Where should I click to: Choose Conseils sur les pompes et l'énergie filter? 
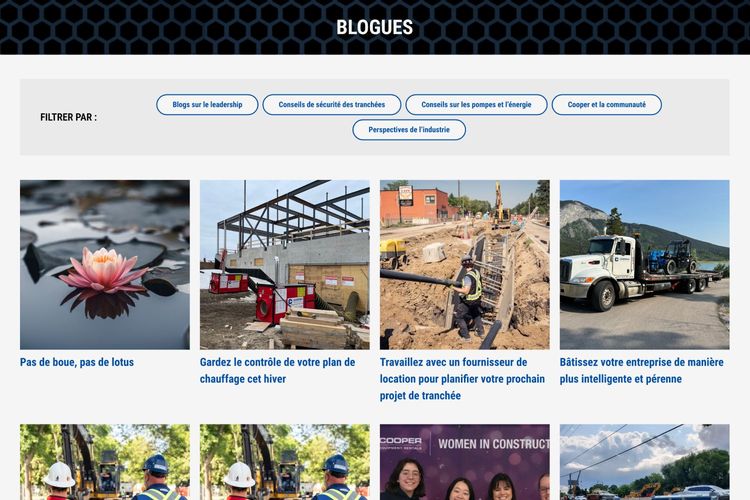click(x=476, y=105)
